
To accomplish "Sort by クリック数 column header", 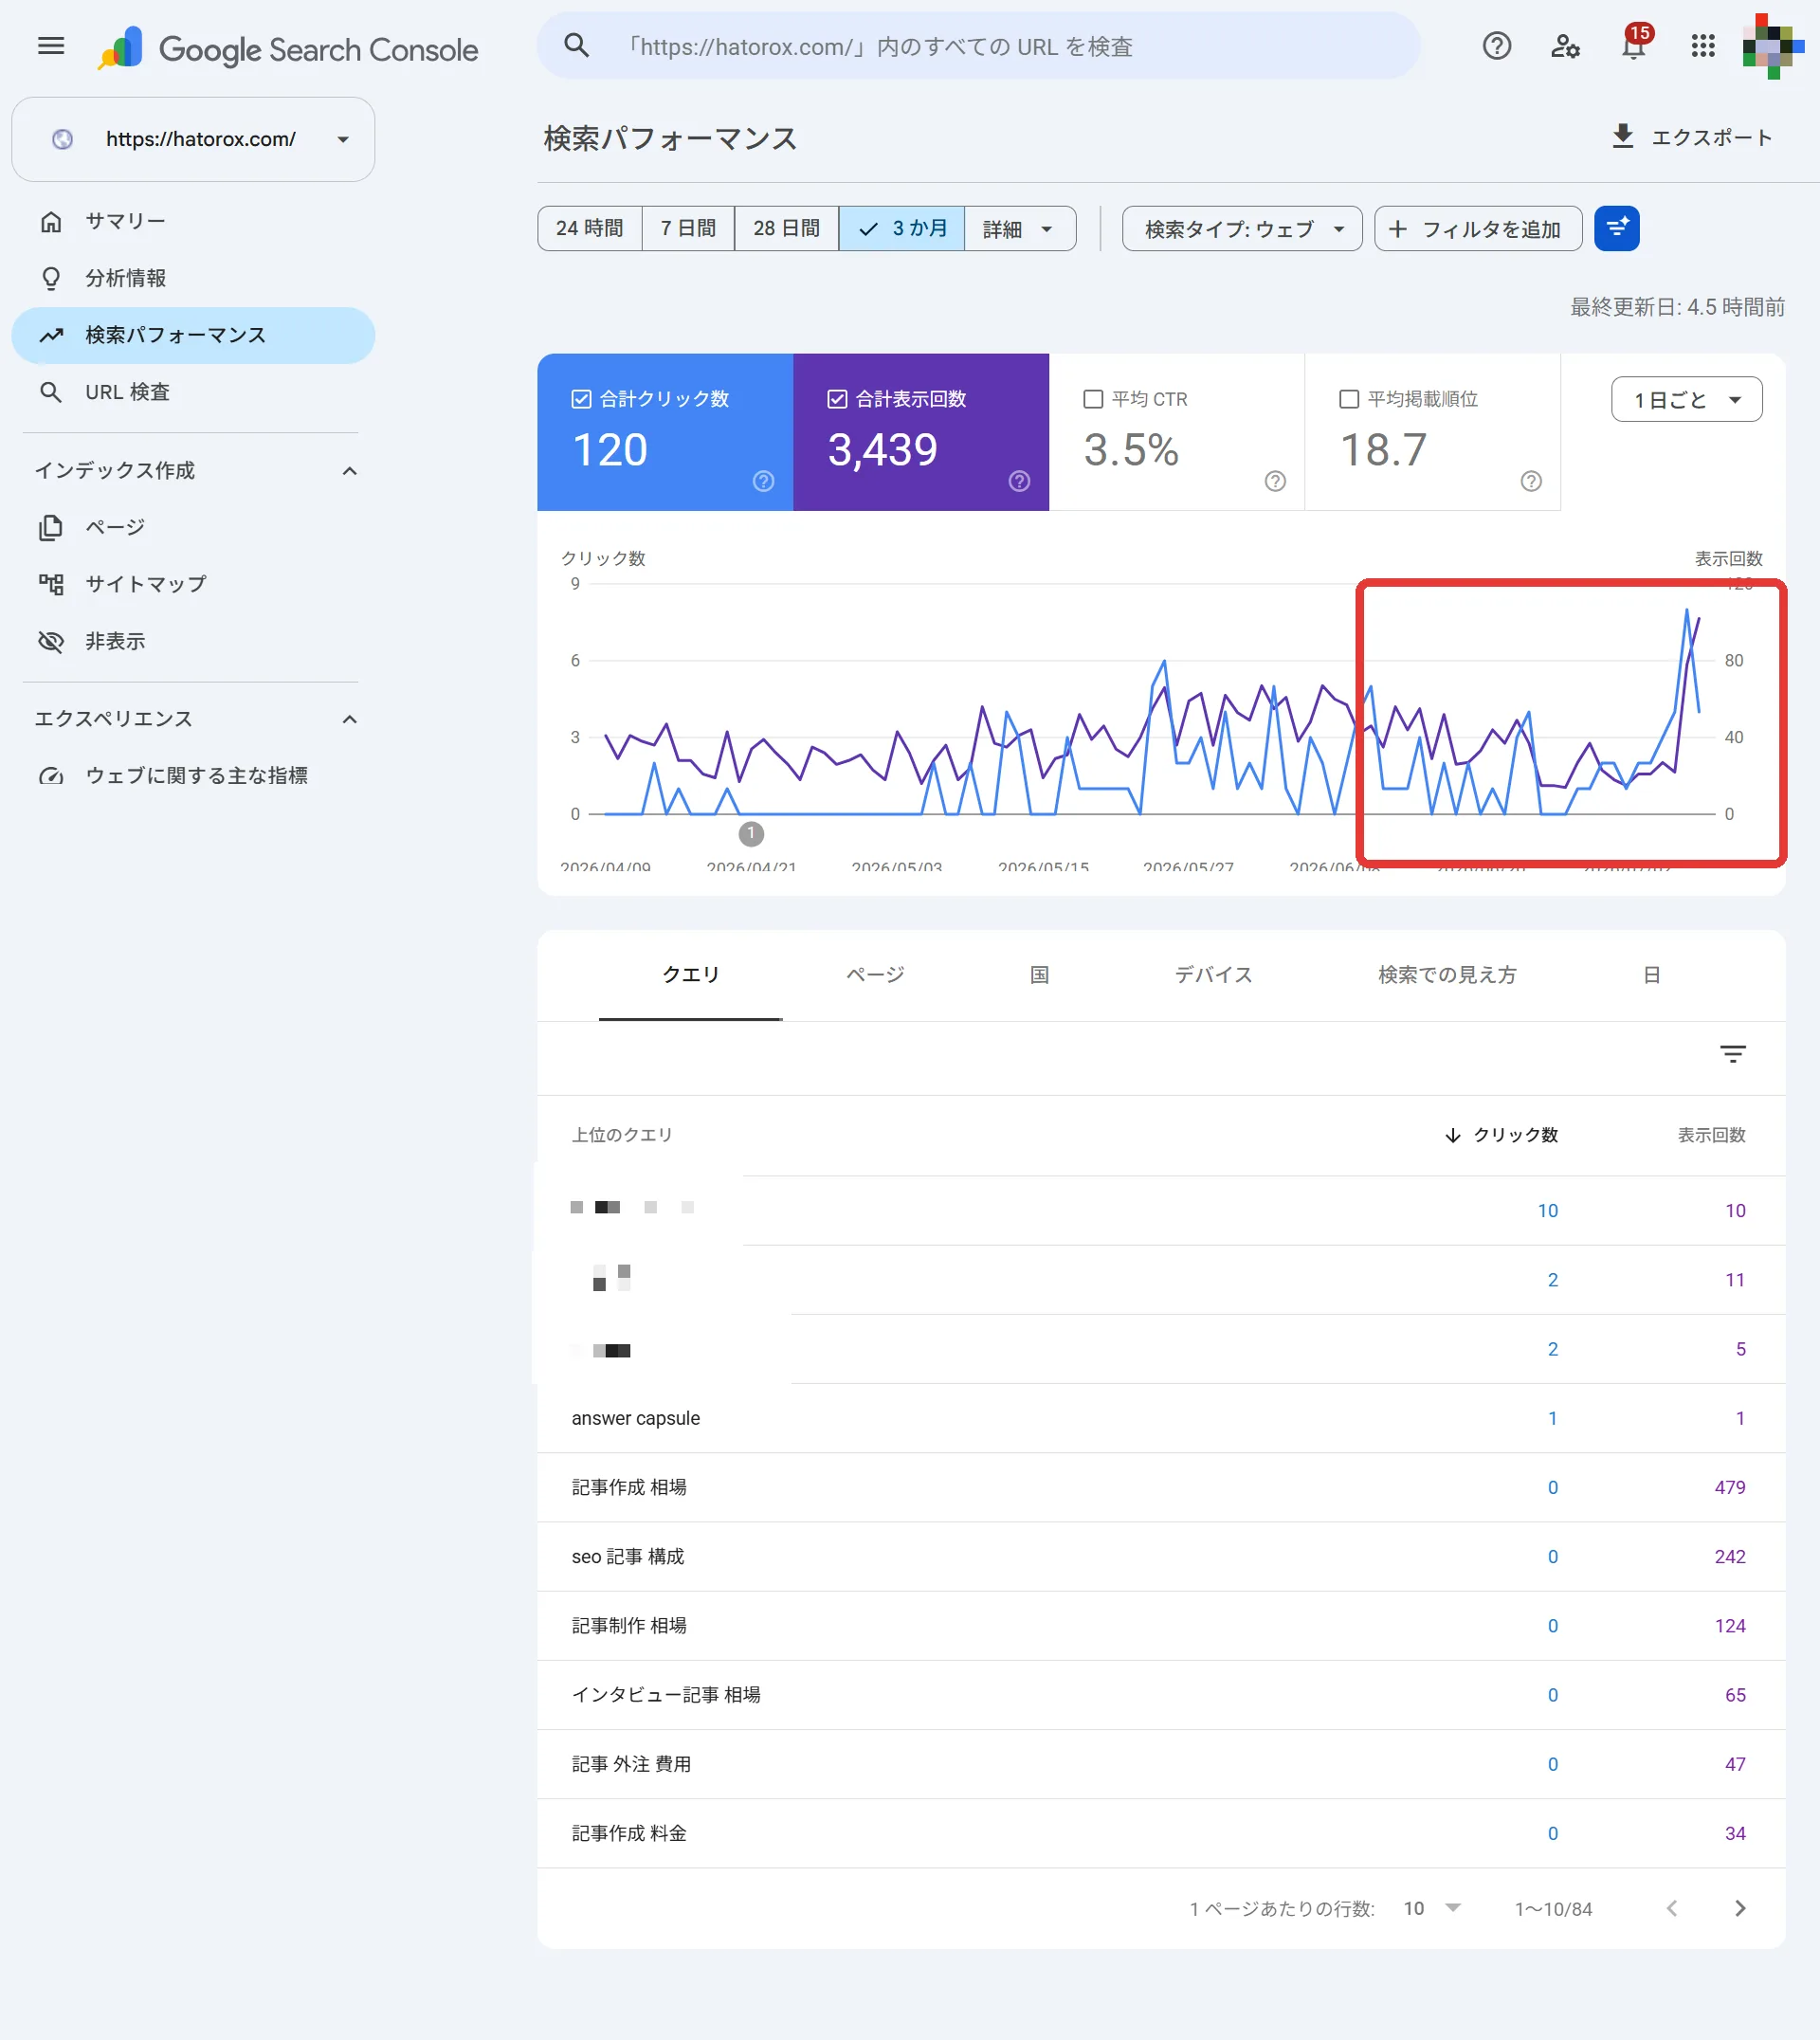I will click(1502, 1135).
